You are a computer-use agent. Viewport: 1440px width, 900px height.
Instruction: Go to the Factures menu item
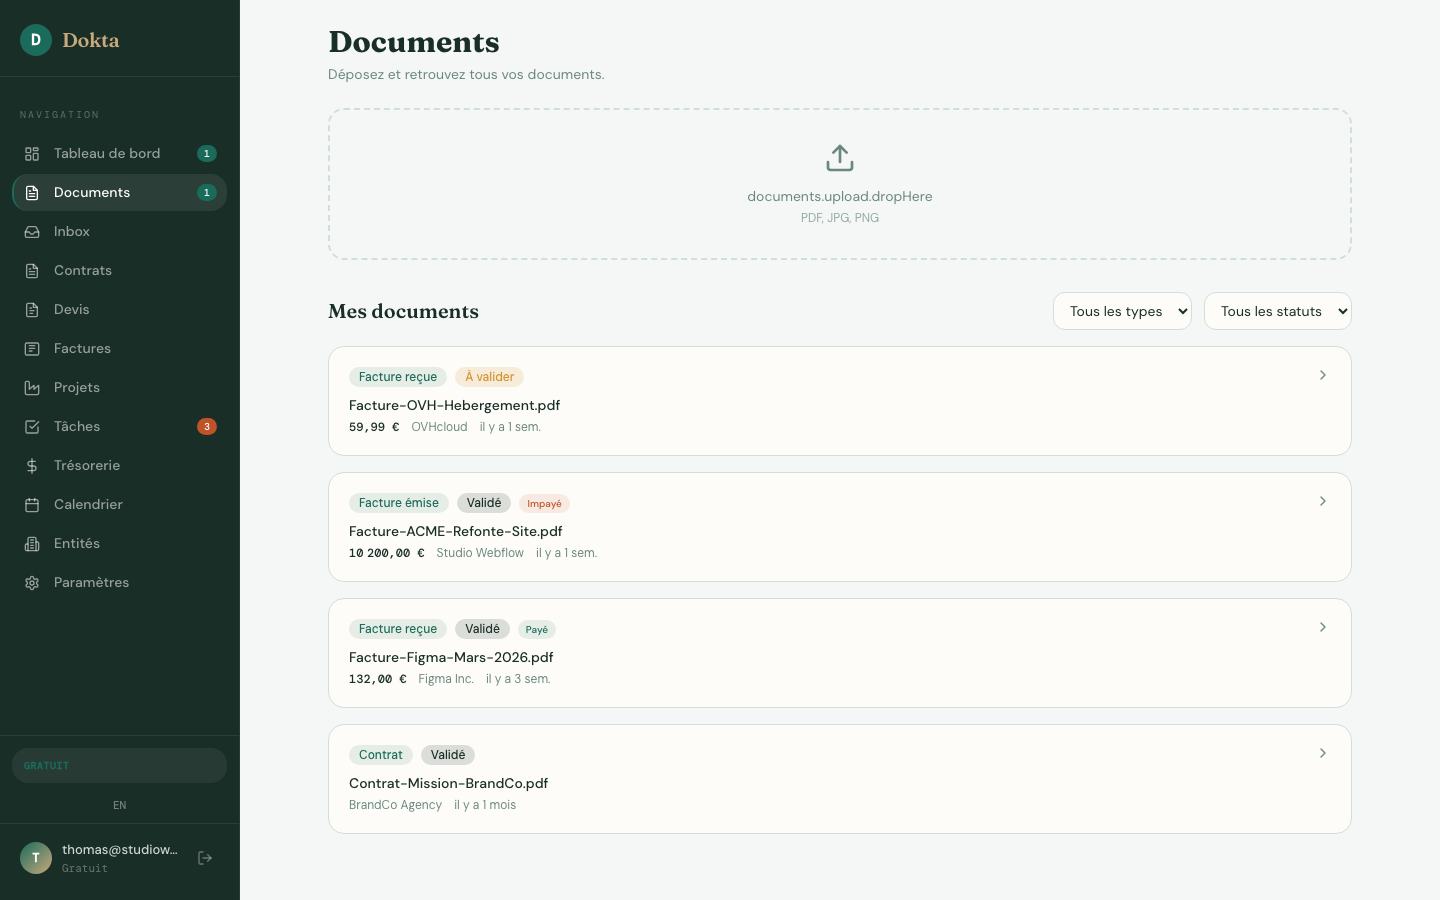tap(82, 348)
